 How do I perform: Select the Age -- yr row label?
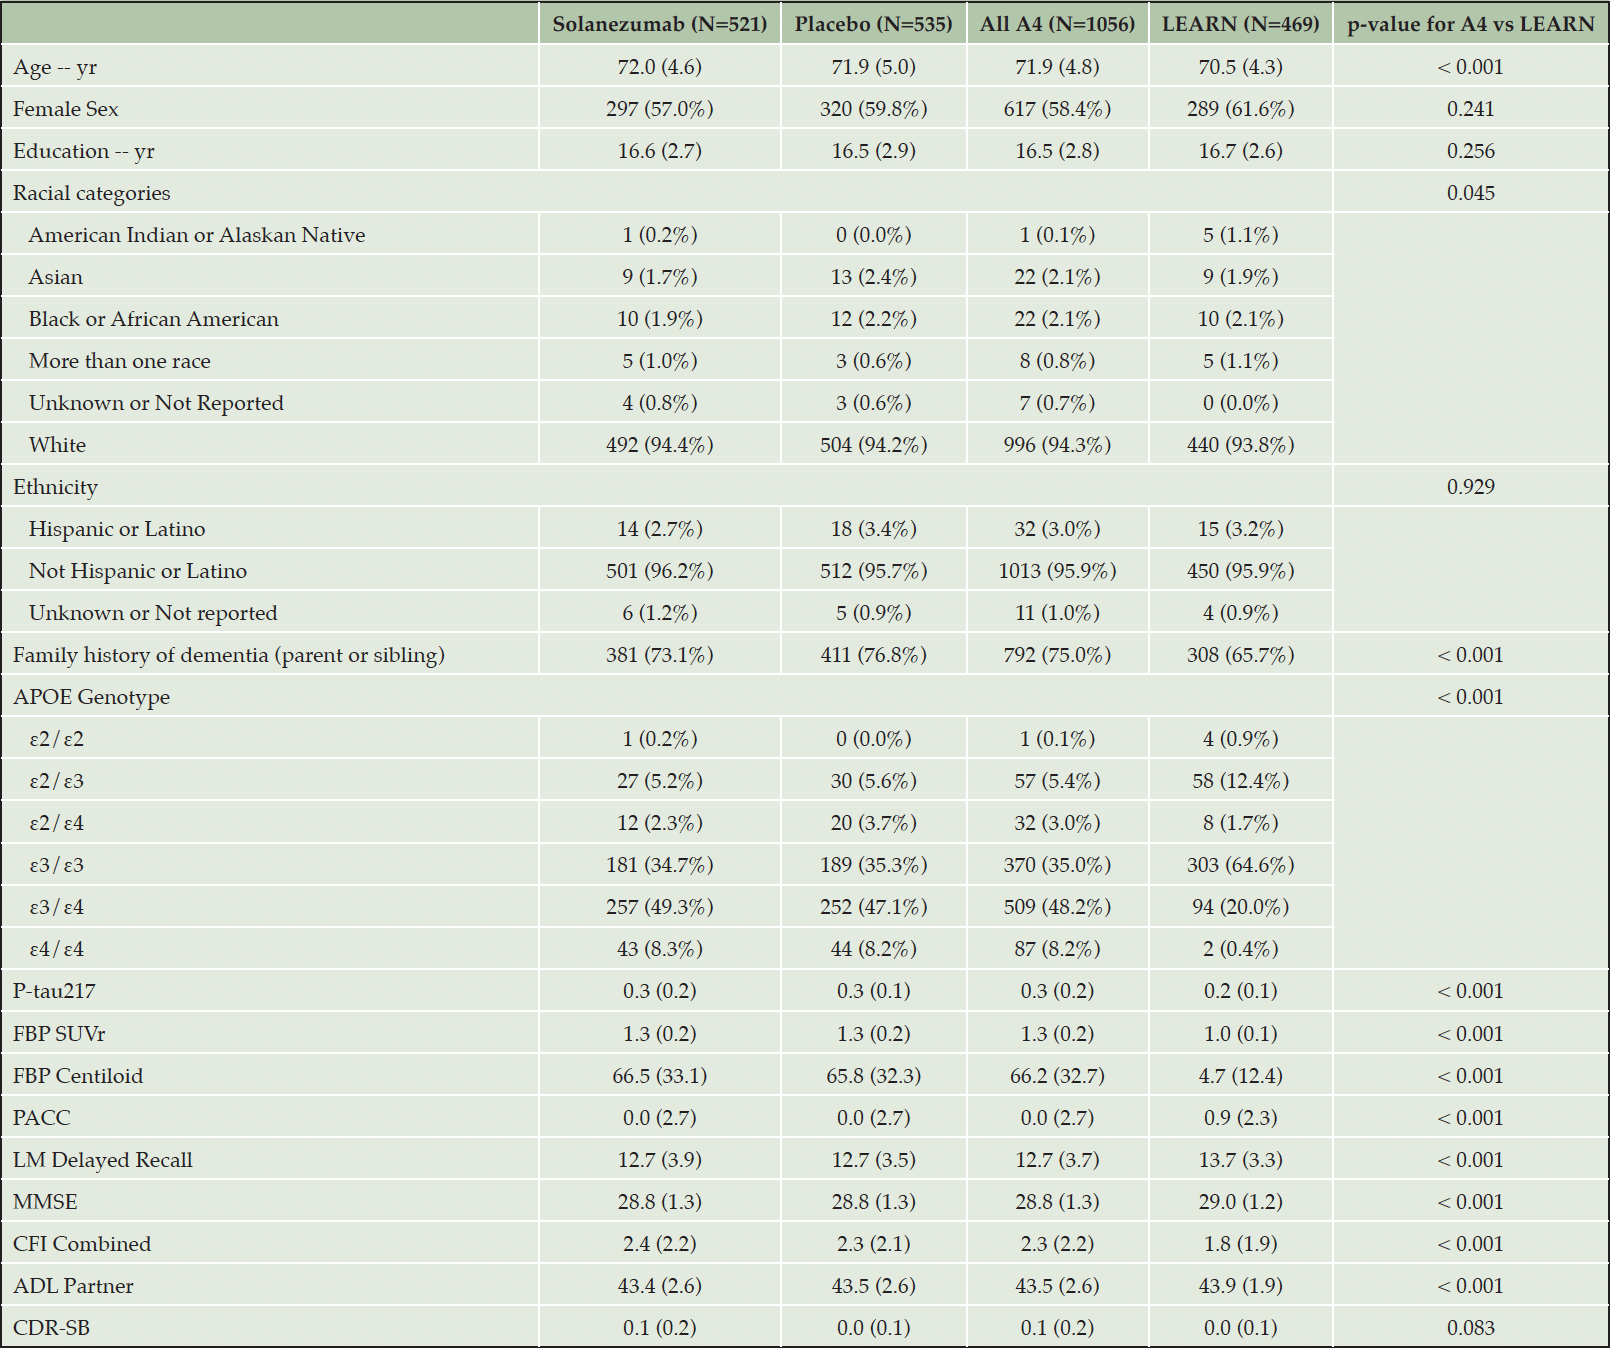pyautogui.click(x=55, y=67)
